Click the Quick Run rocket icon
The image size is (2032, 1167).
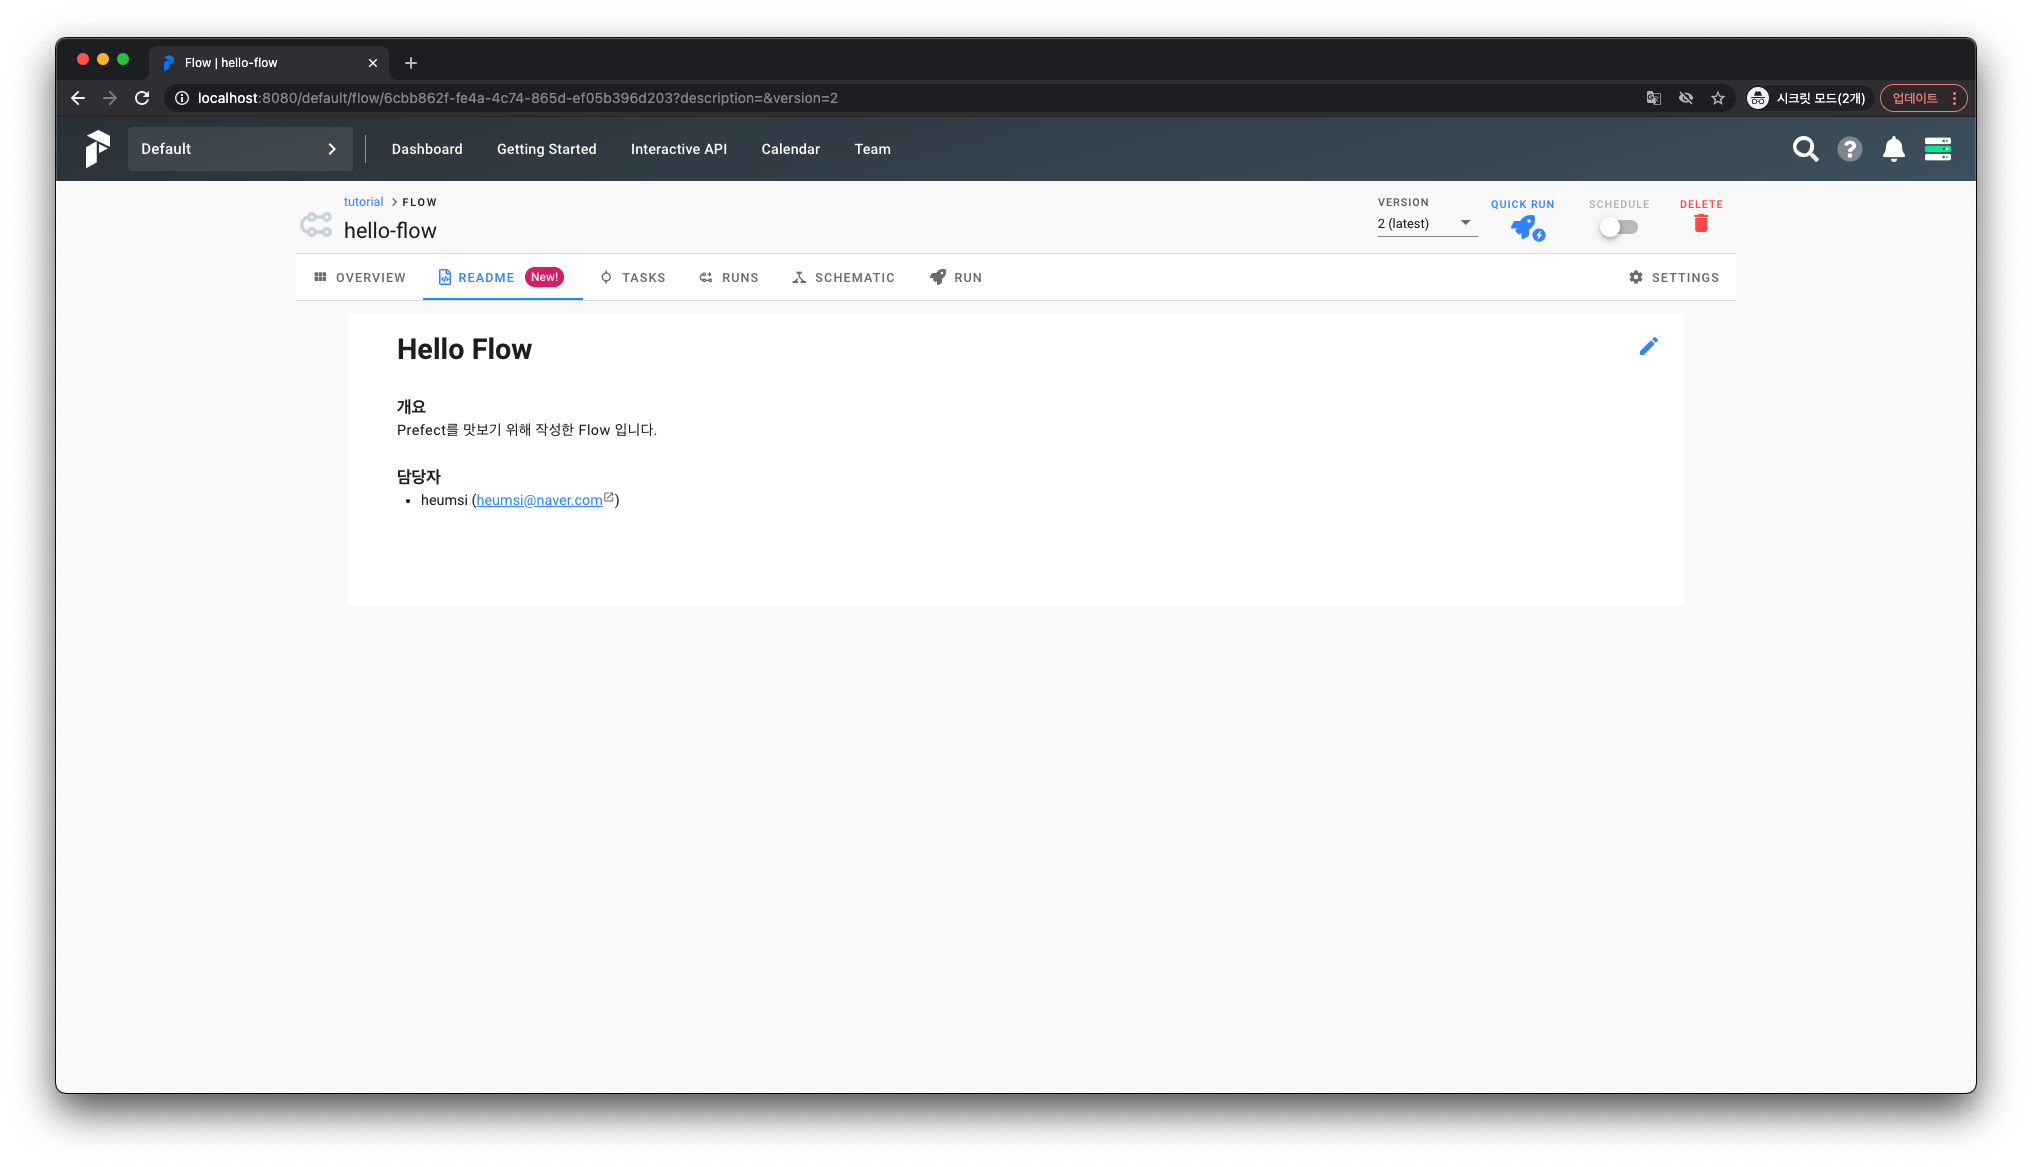(1526, 227)
